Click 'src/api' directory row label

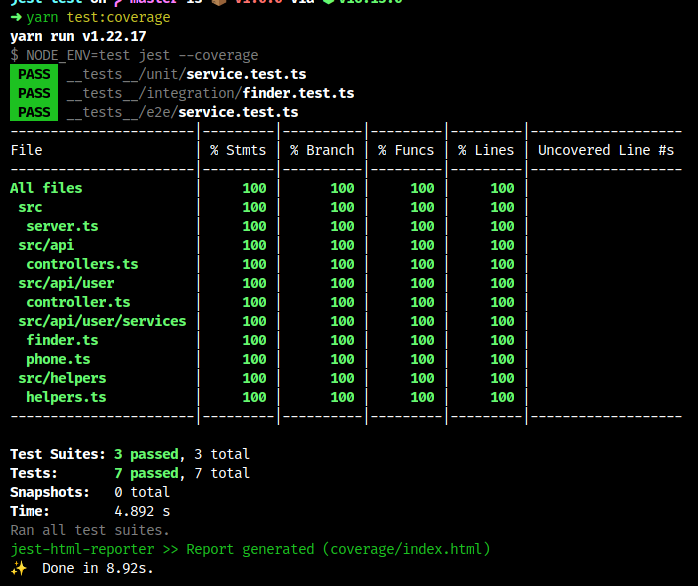46,245
